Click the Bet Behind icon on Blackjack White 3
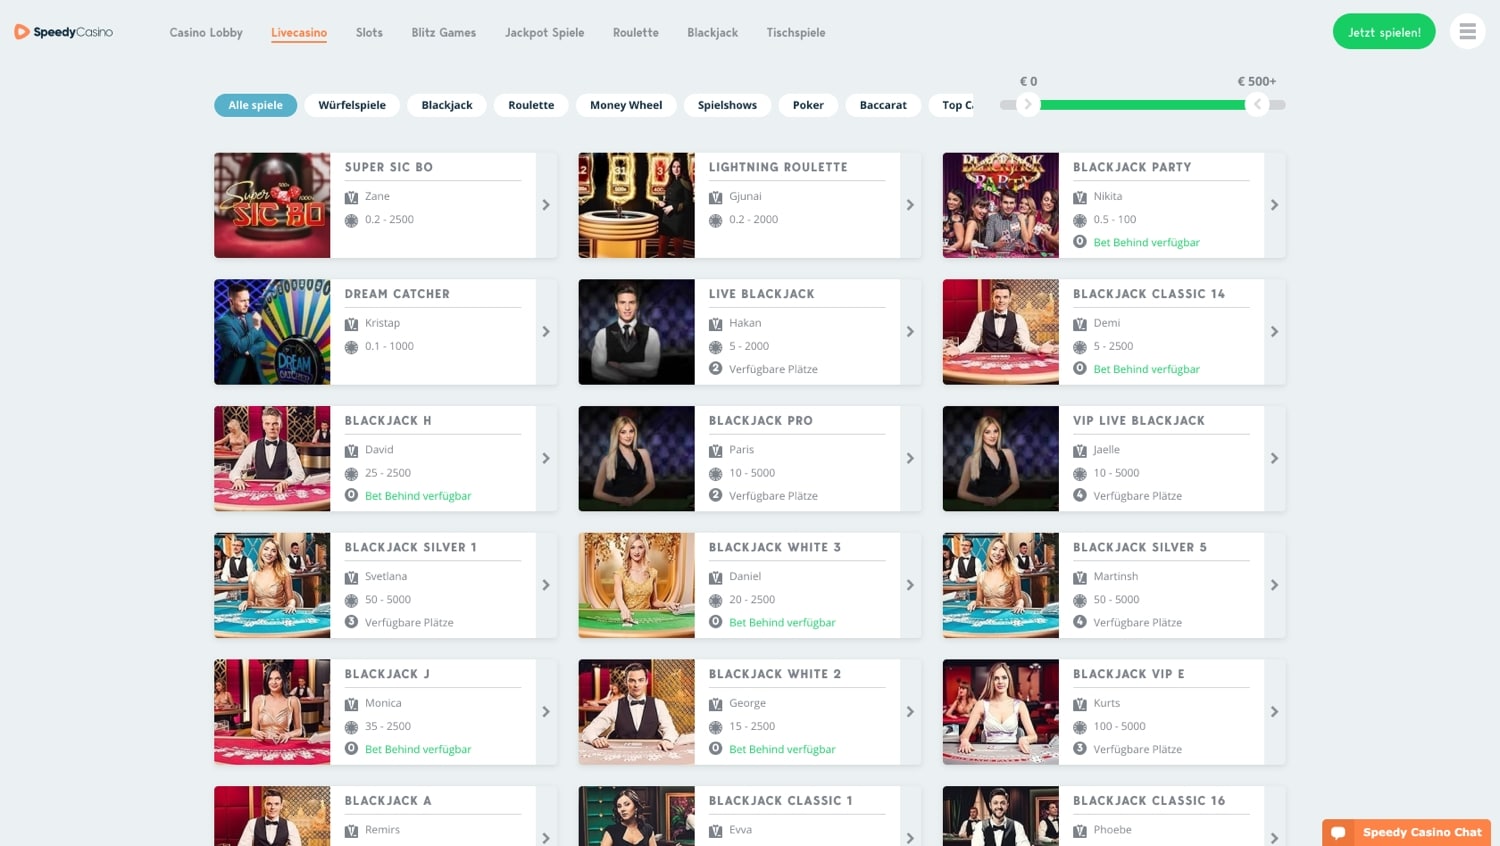1500x846 pixels. point(715,622)
